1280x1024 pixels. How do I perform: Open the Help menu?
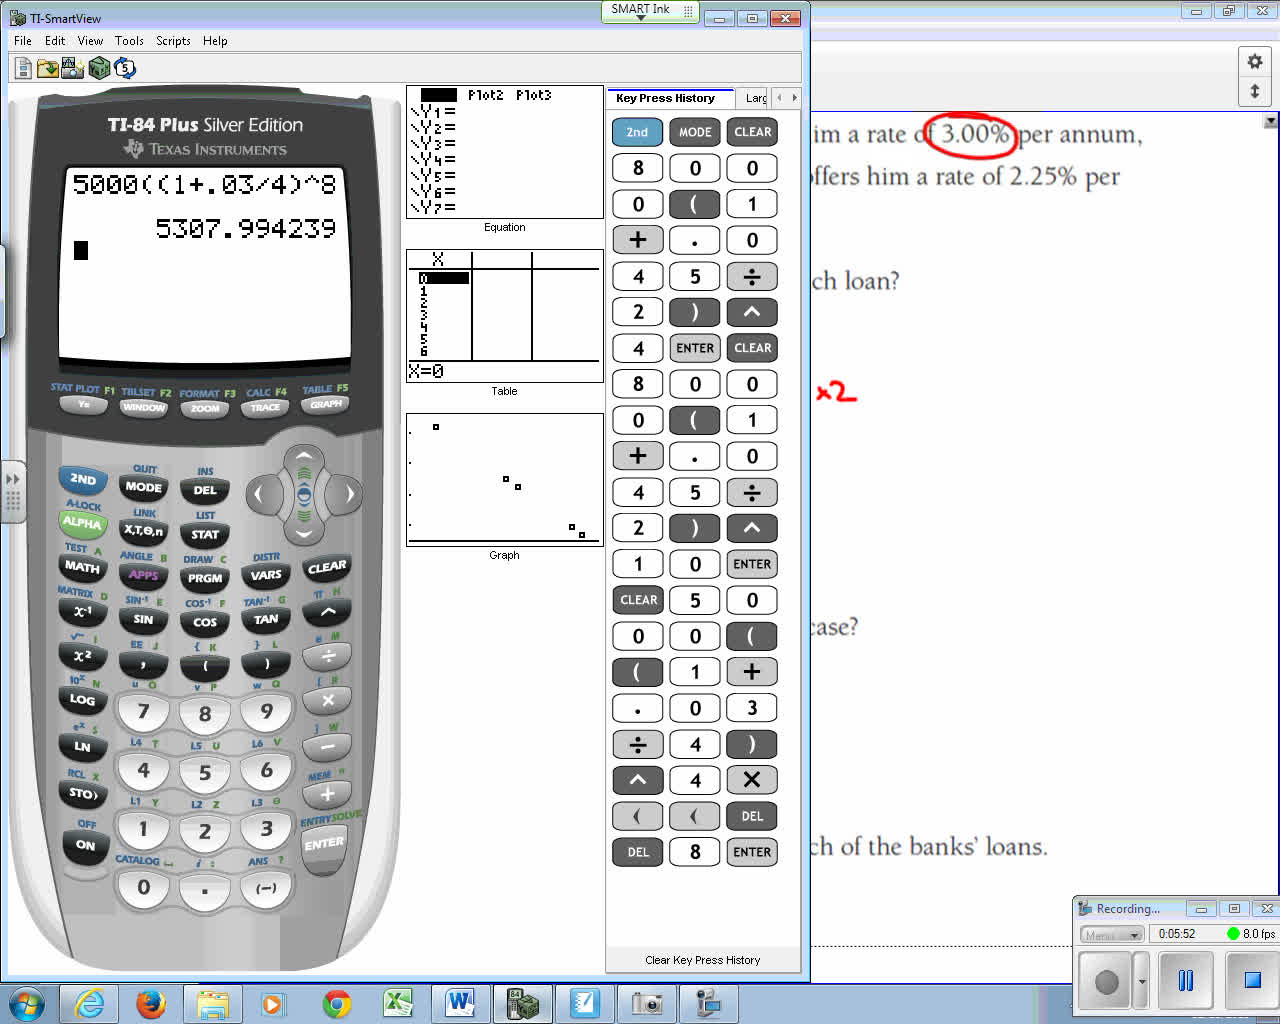point(215,41)
